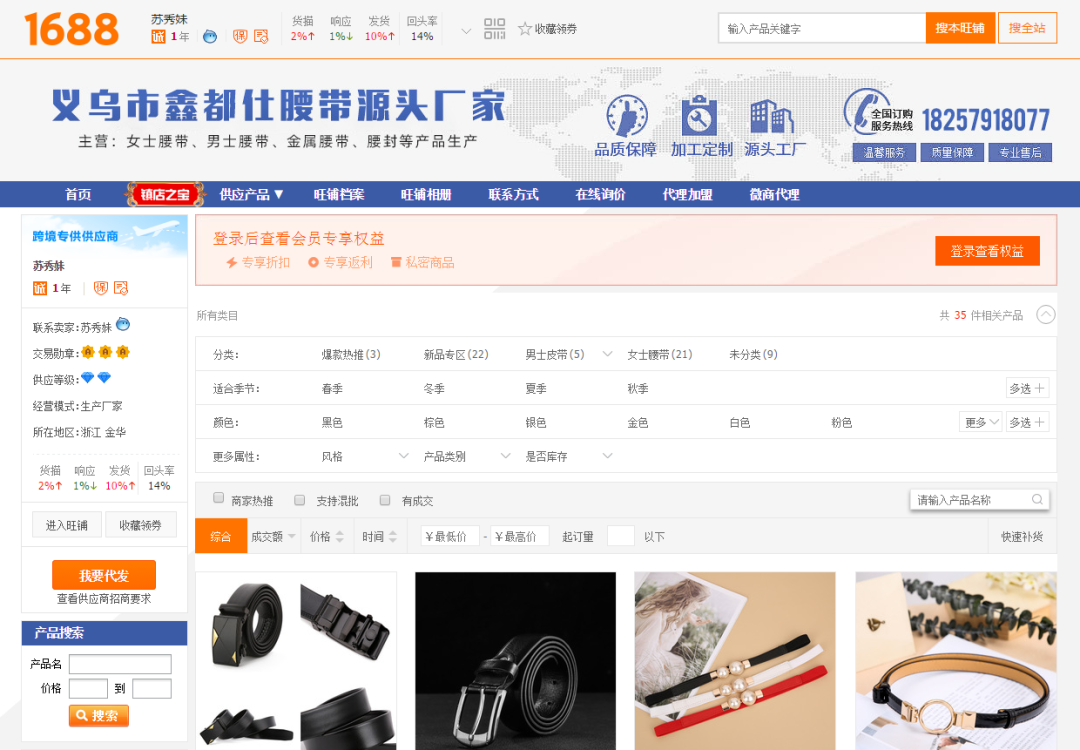
Task: Open the 风格 attribute dropdown
Action: pos(365,456)
